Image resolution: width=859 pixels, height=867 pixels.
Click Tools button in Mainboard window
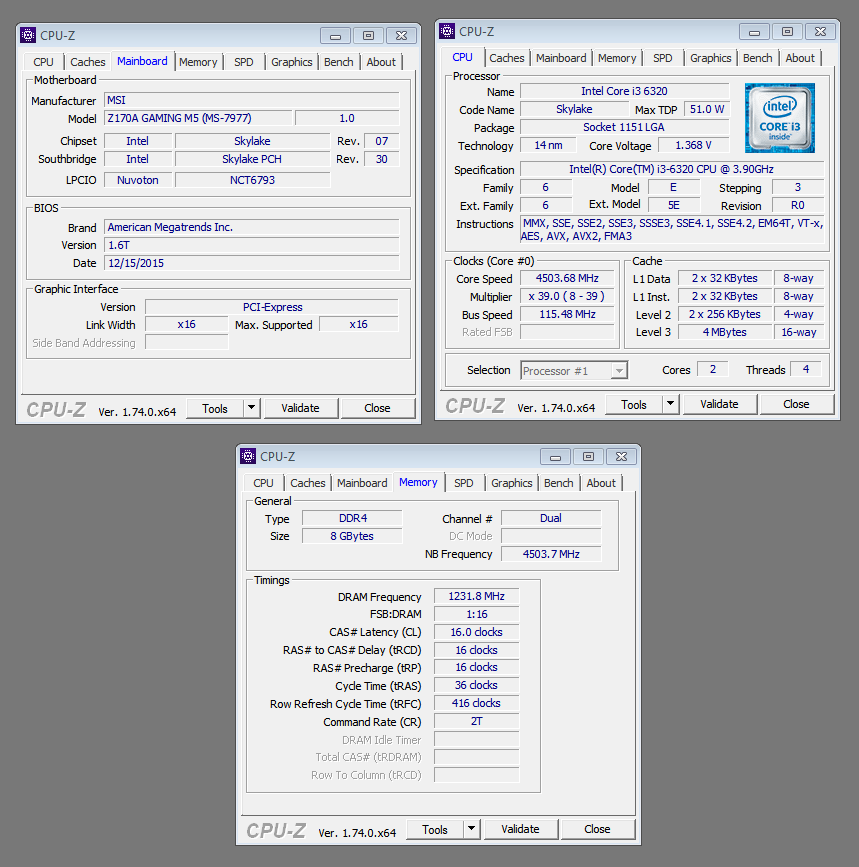coord(214,408)
